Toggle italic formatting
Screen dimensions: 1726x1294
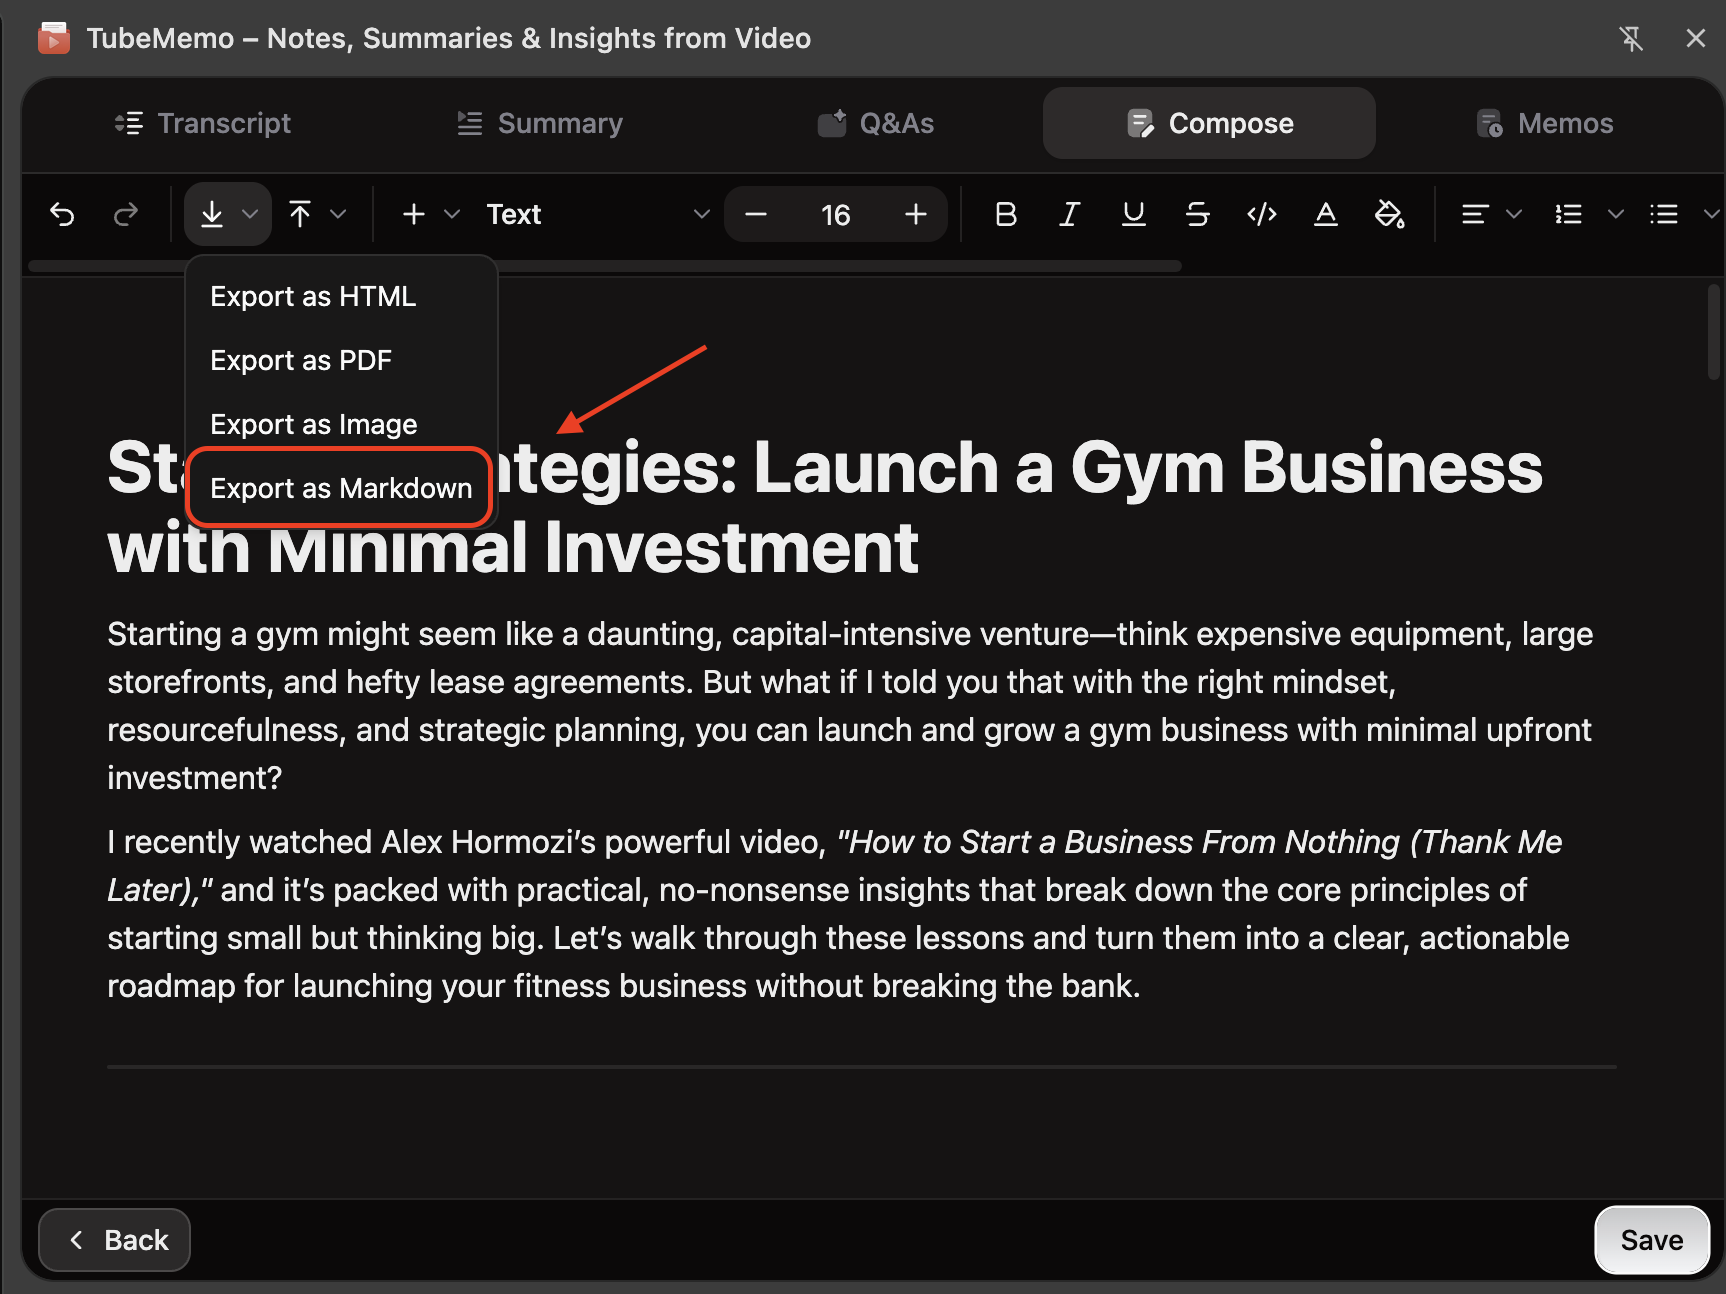coord(1070,214)
